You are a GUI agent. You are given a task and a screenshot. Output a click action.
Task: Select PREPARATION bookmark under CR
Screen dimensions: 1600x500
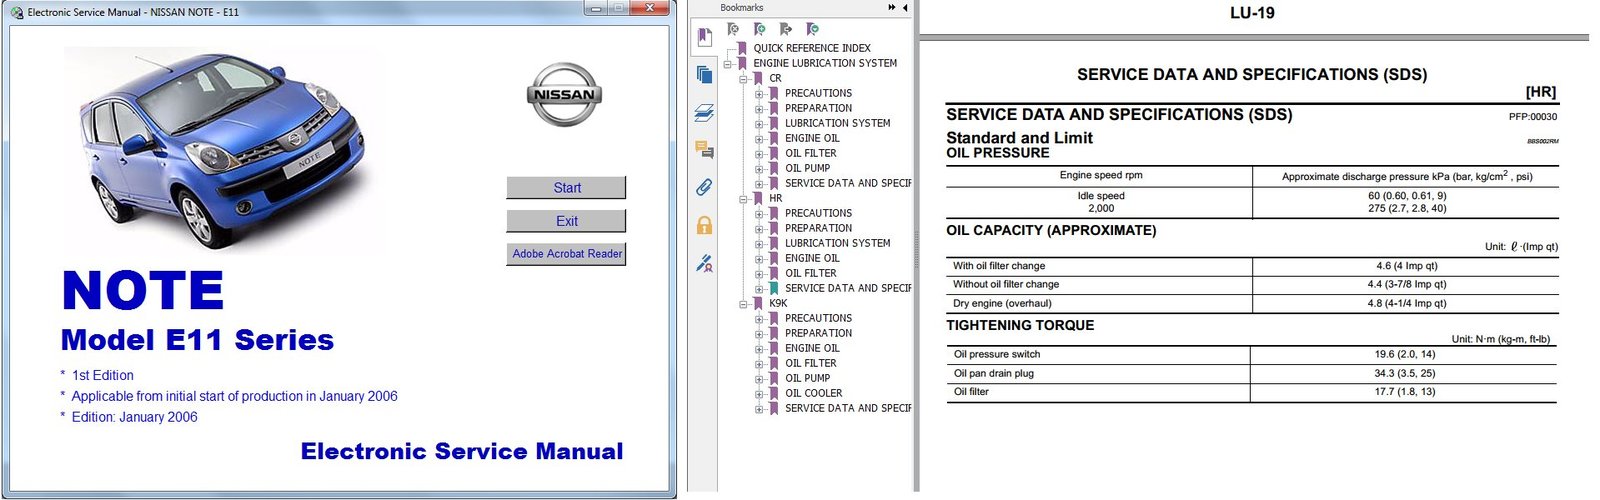click(x=818, y=108)
